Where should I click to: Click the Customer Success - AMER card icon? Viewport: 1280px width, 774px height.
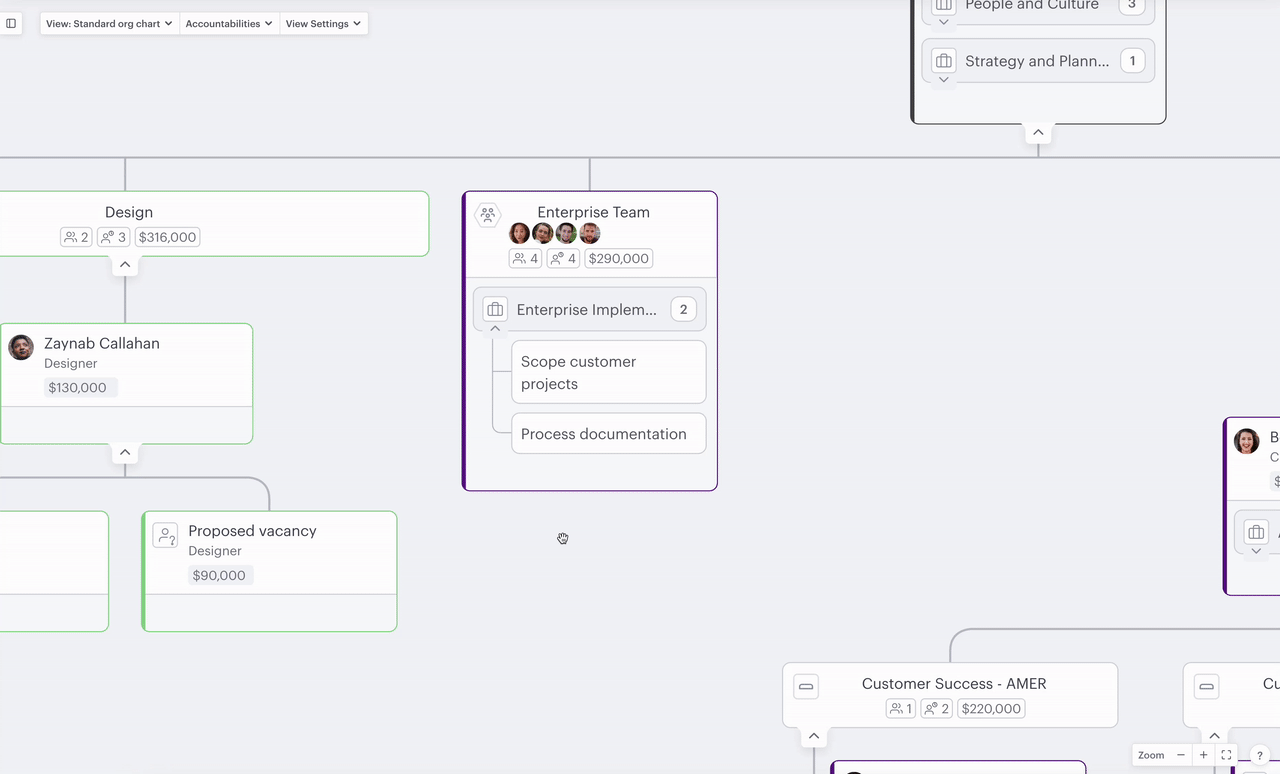[806, 686]
